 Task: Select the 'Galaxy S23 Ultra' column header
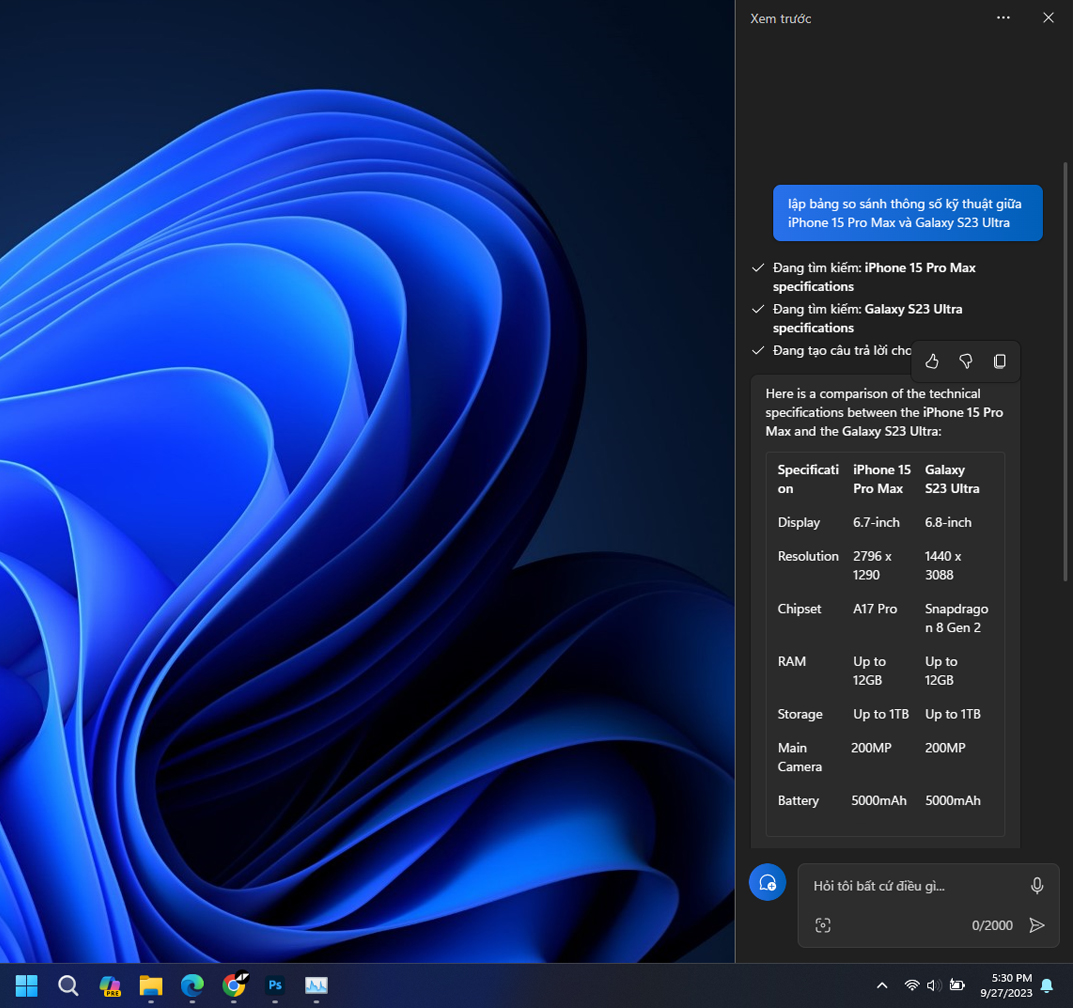click(x=952, y=479)
